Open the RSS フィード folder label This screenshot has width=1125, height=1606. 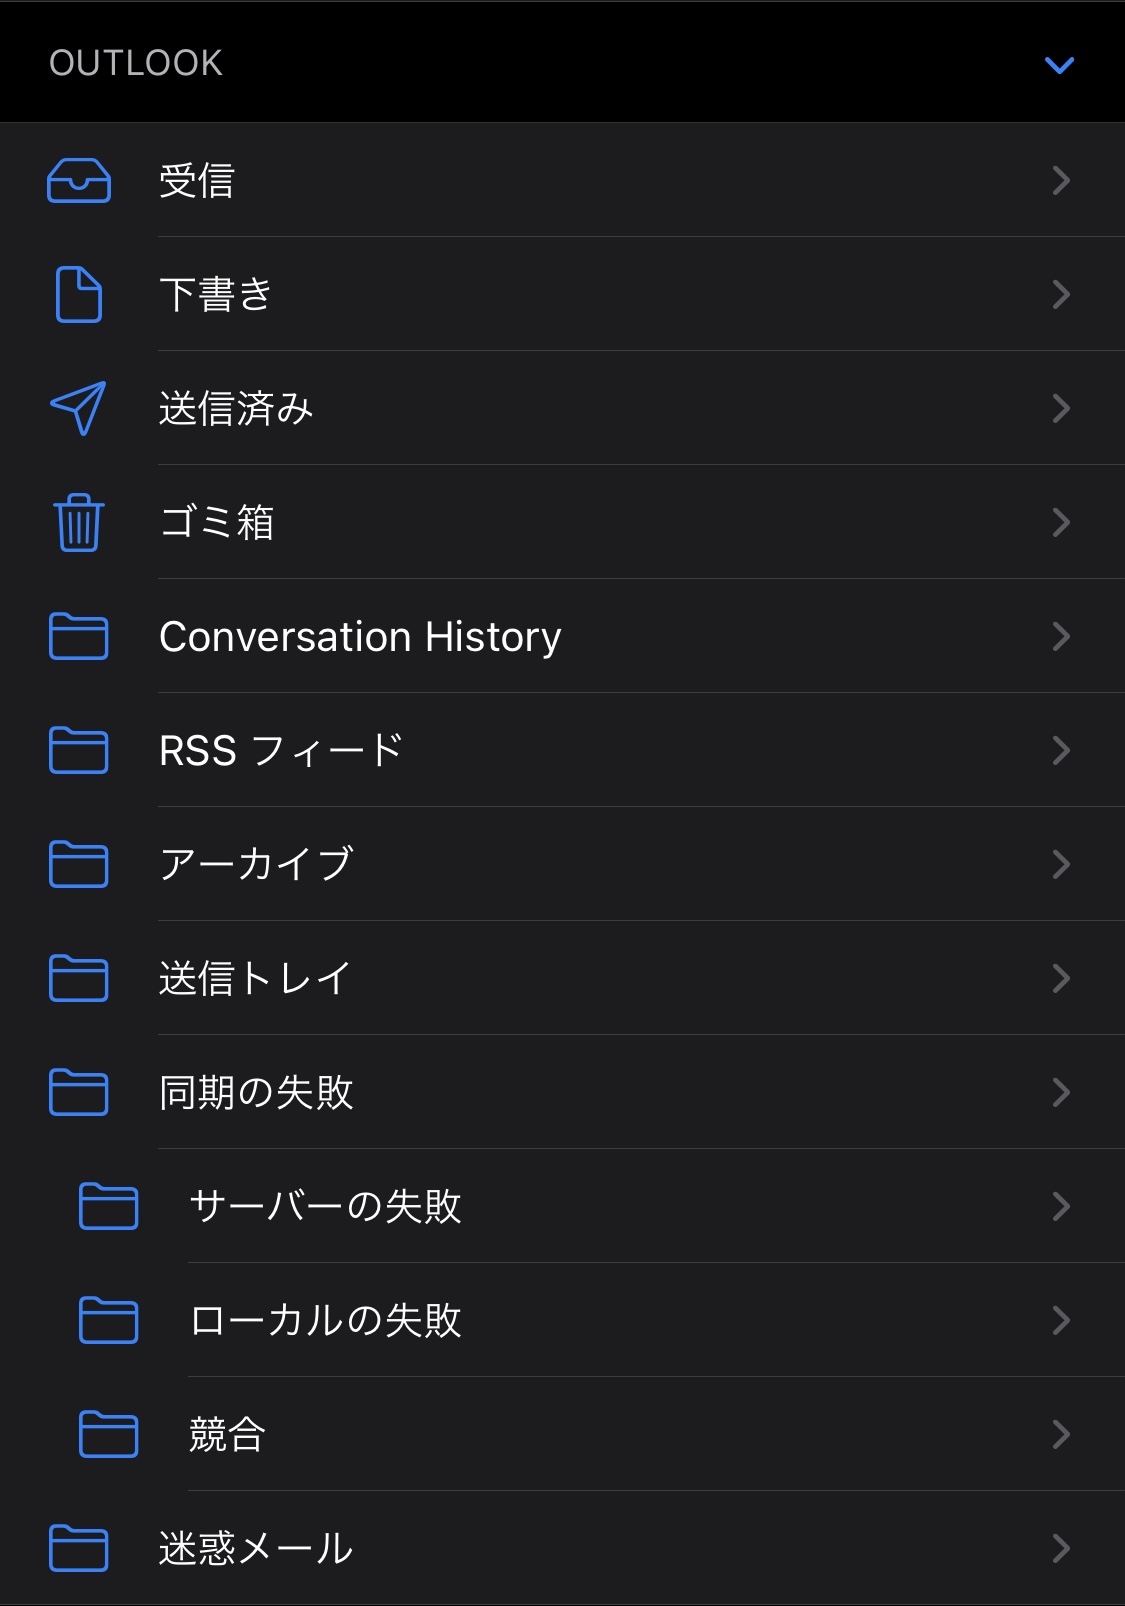pyautogui.click(x=281, y=751)
